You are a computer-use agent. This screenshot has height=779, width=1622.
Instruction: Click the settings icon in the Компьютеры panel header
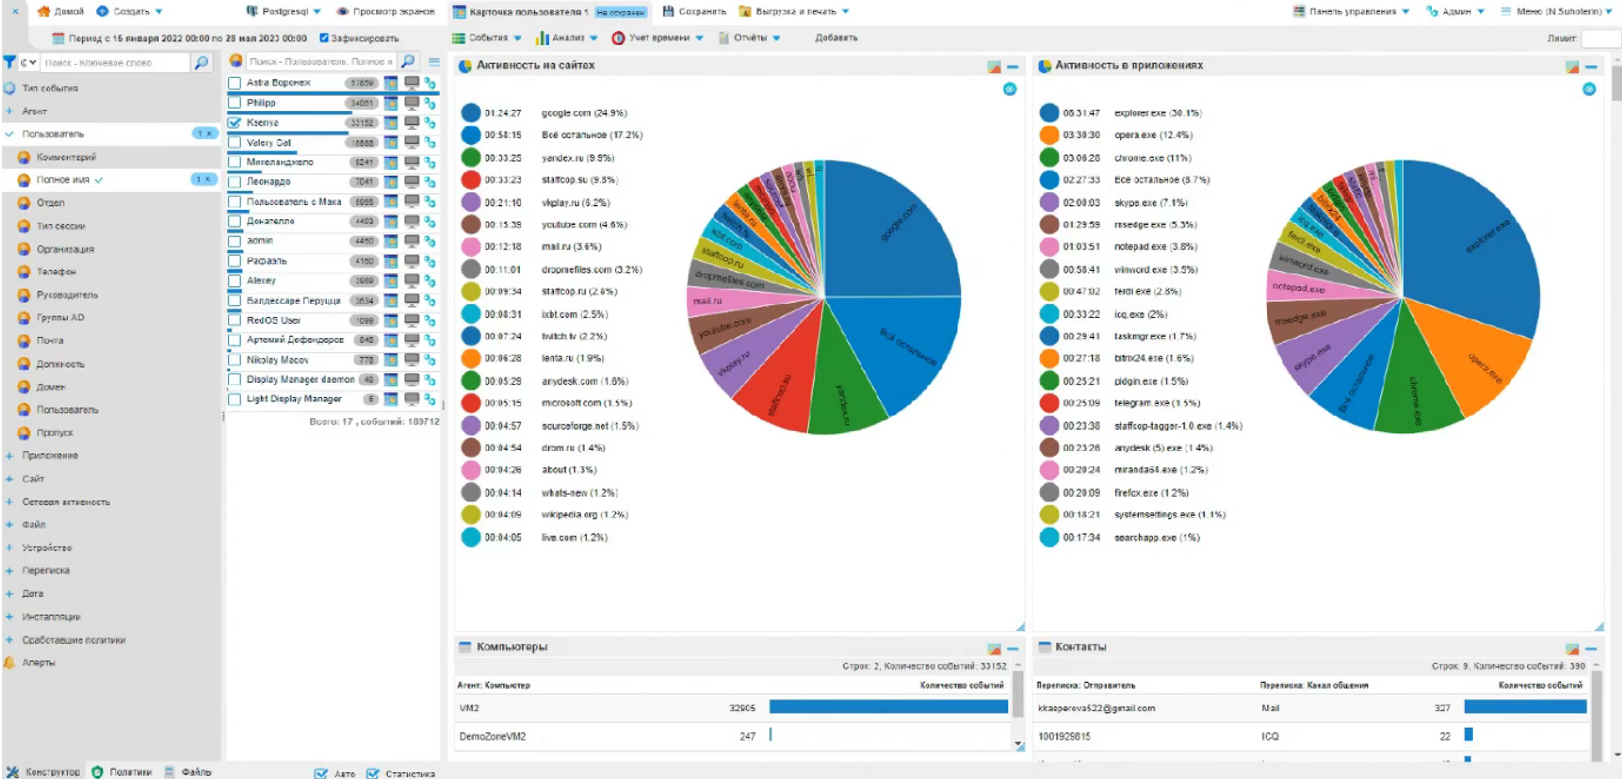pyautogui.click(x=994, y=648)
